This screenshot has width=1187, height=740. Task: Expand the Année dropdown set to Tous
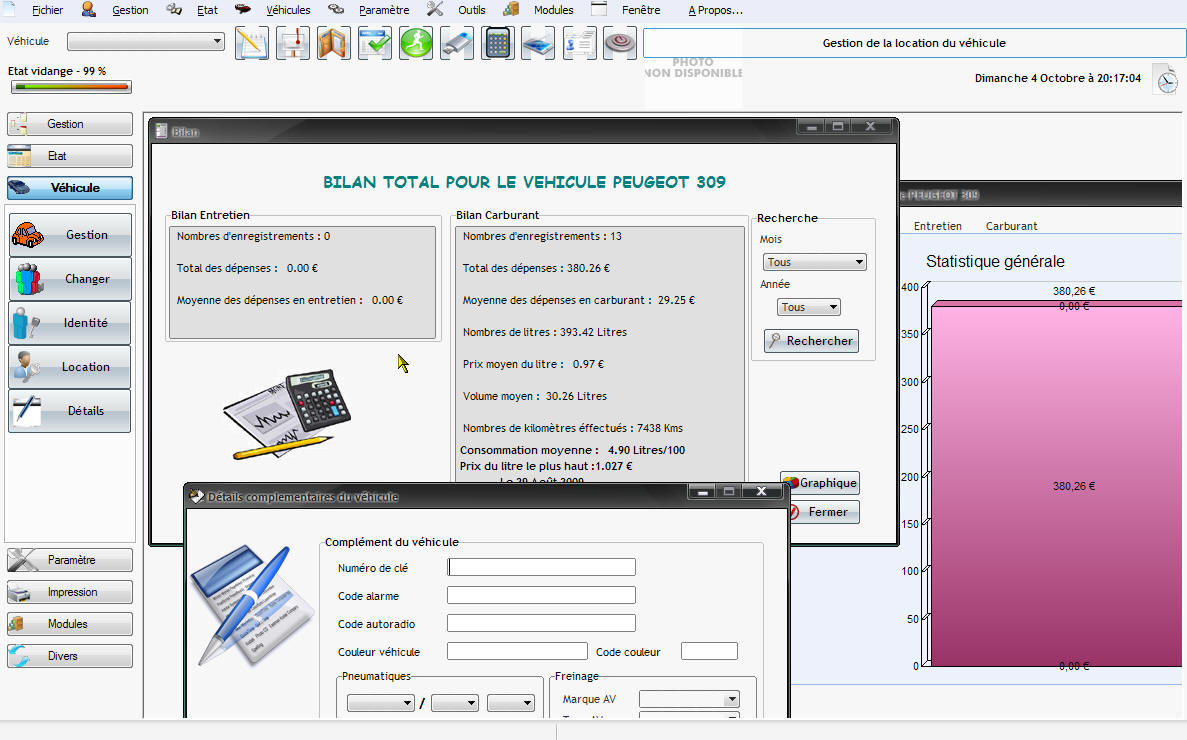pyautogui.click(x=809, y=307)
